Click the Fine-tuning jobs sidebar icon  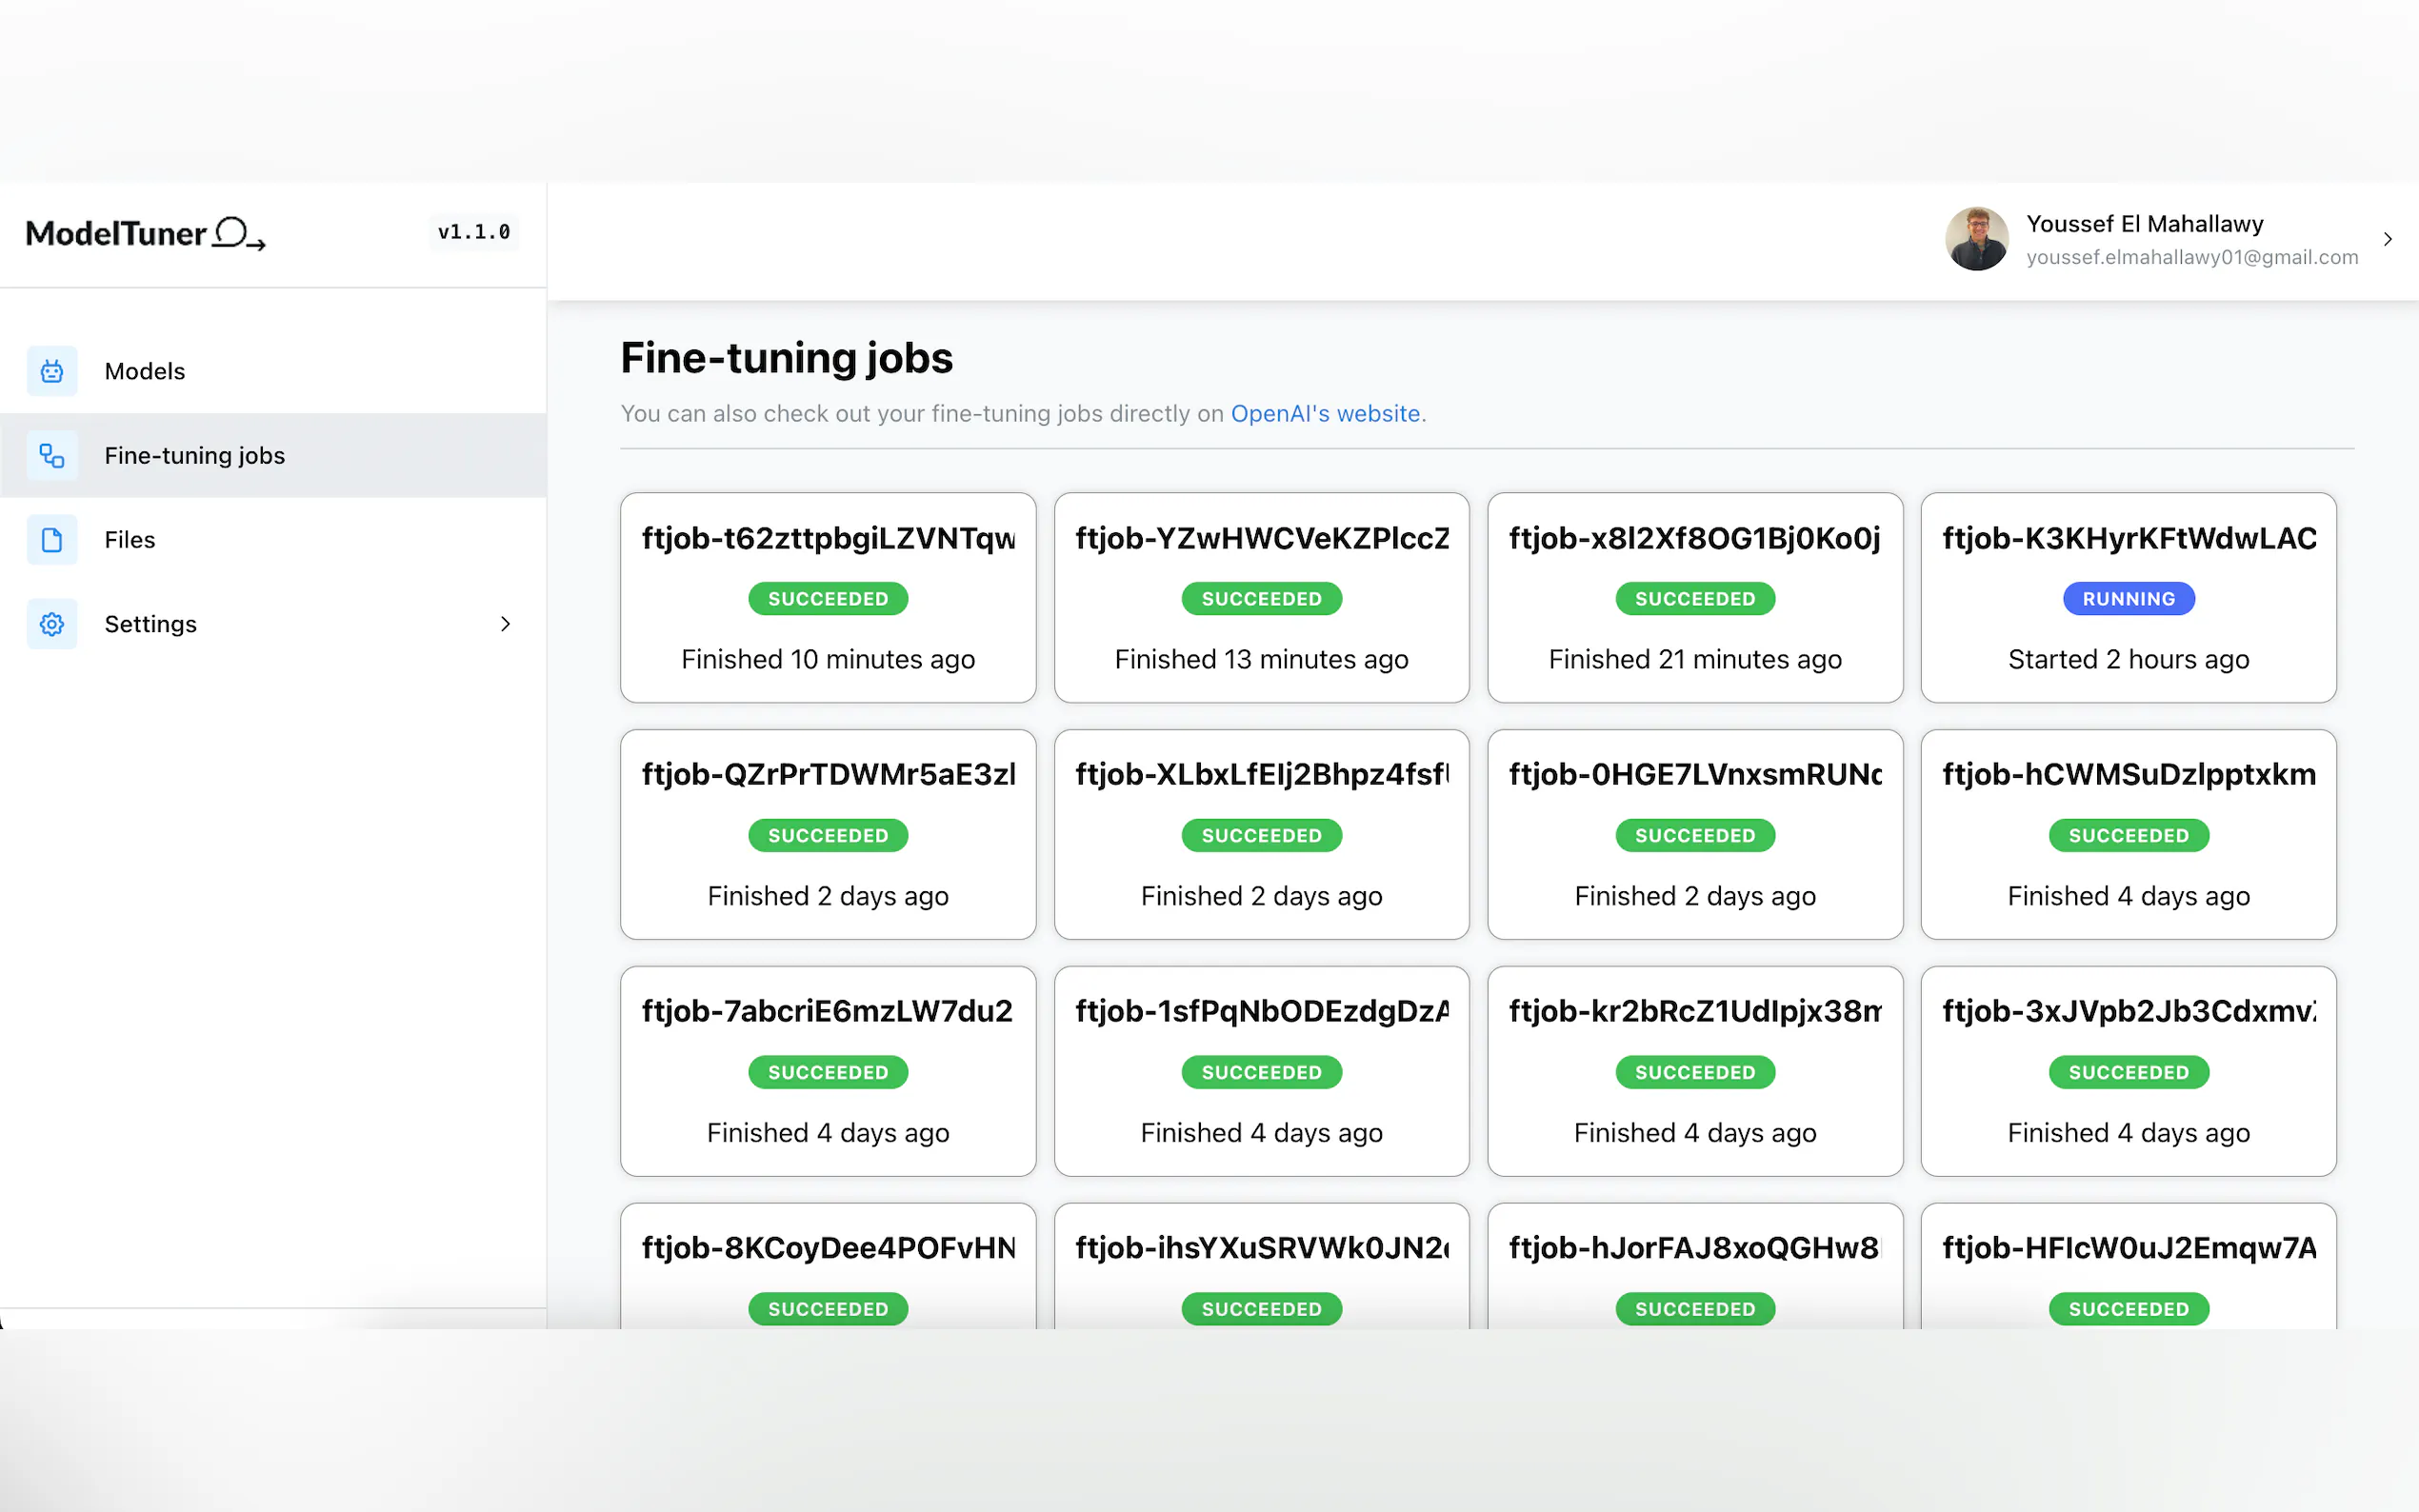pyautogui.click(x=52, y=456)
